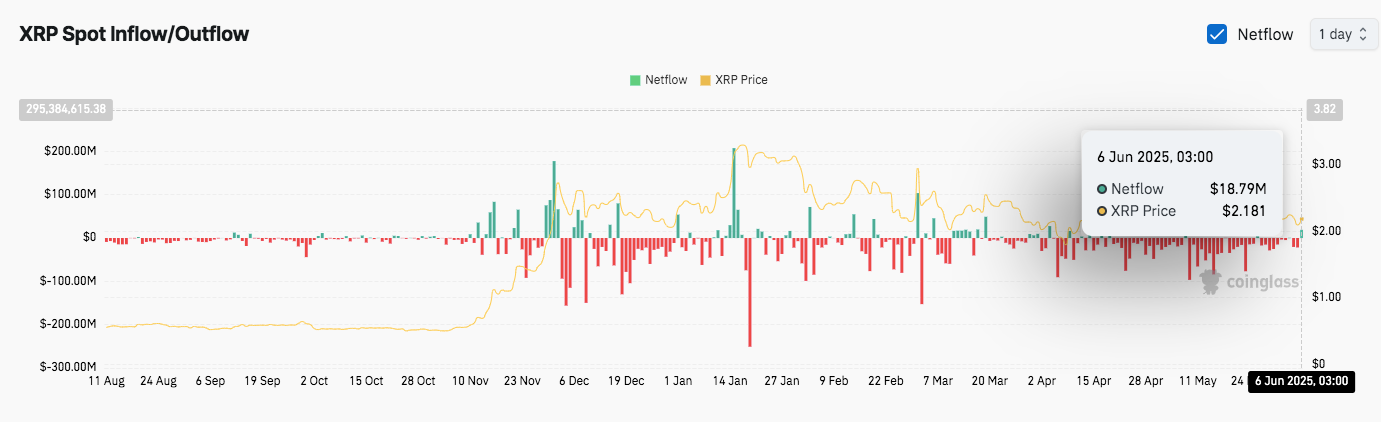Viewport: 1381px width, 422px height.
Task: Select the 11 Aug date on x-axis
Action: click(106, 381)
